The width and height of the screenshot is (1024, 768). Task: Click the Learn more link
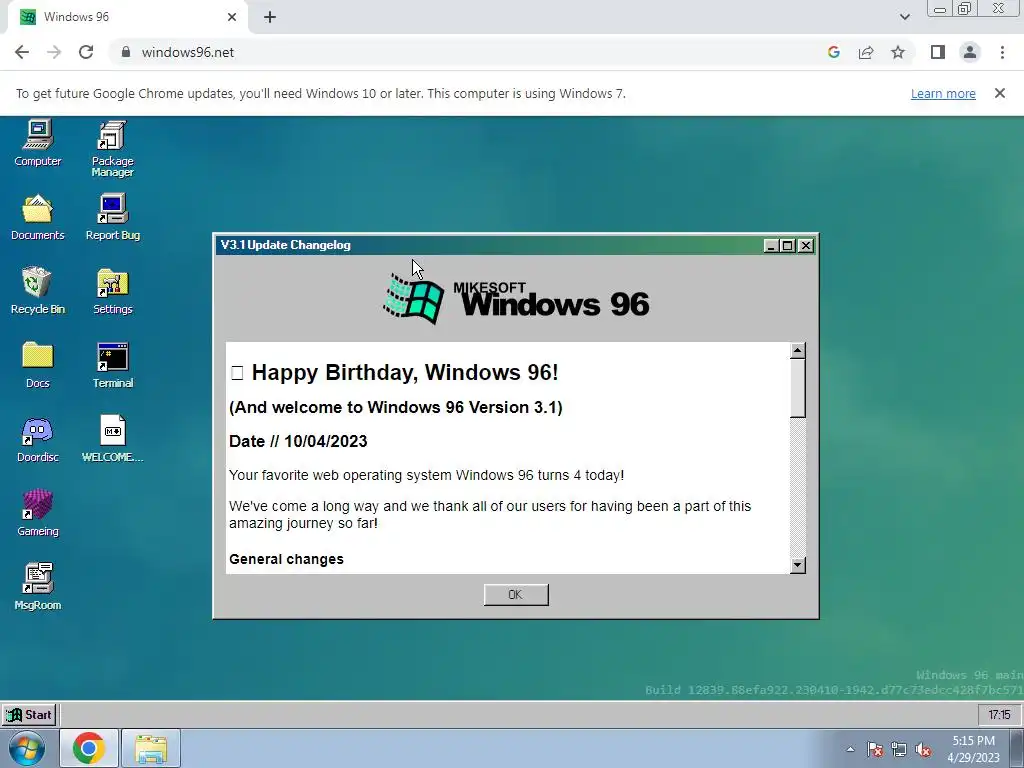[x=943, y=93]
